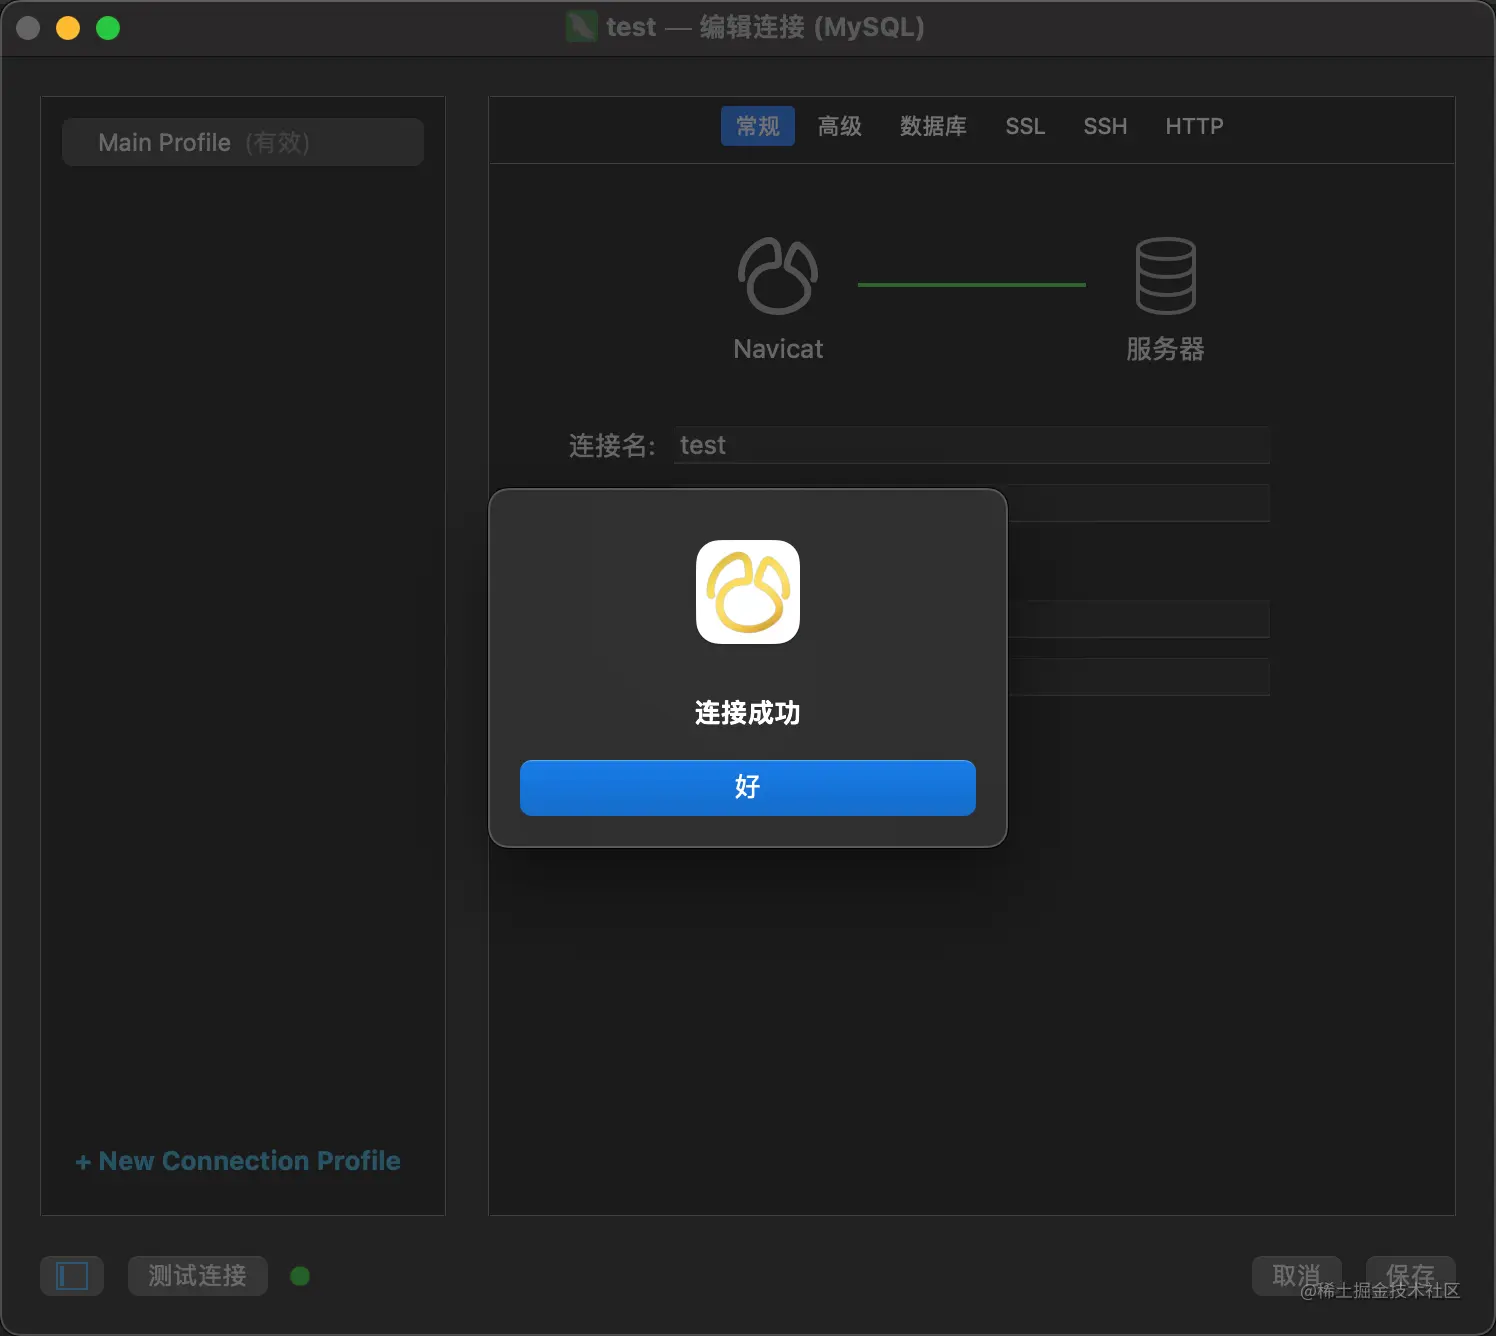Open the HTTP tab
Screen dimensions: 1496x1336
coord(1194,126)
